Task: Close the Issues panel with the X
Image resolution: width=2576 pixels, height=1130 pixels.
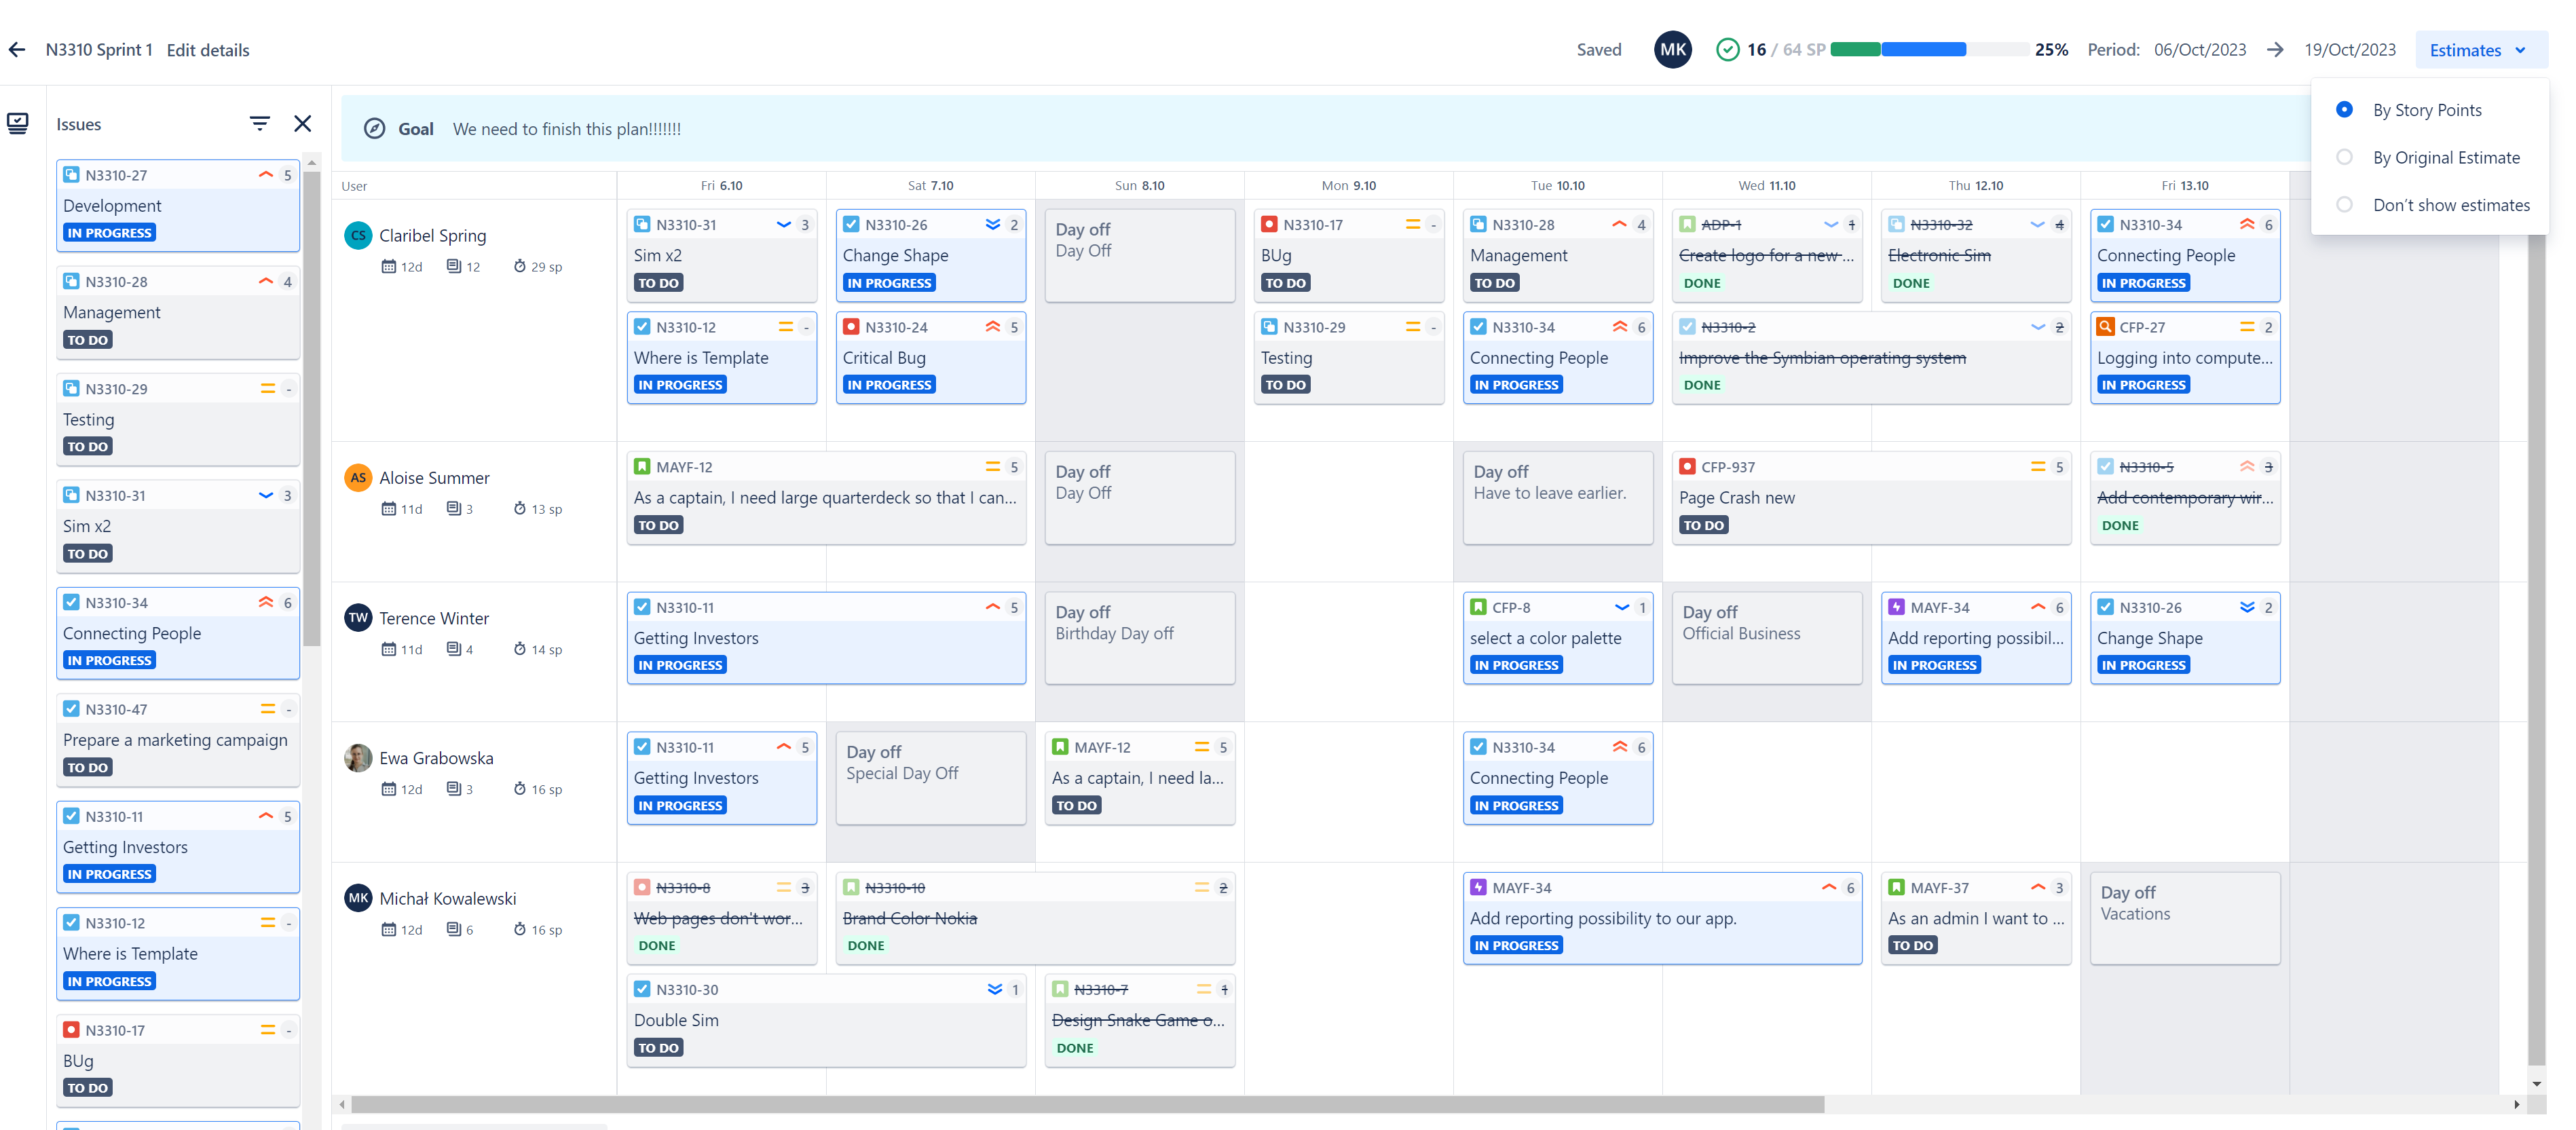Action: (x=302, y=123)
